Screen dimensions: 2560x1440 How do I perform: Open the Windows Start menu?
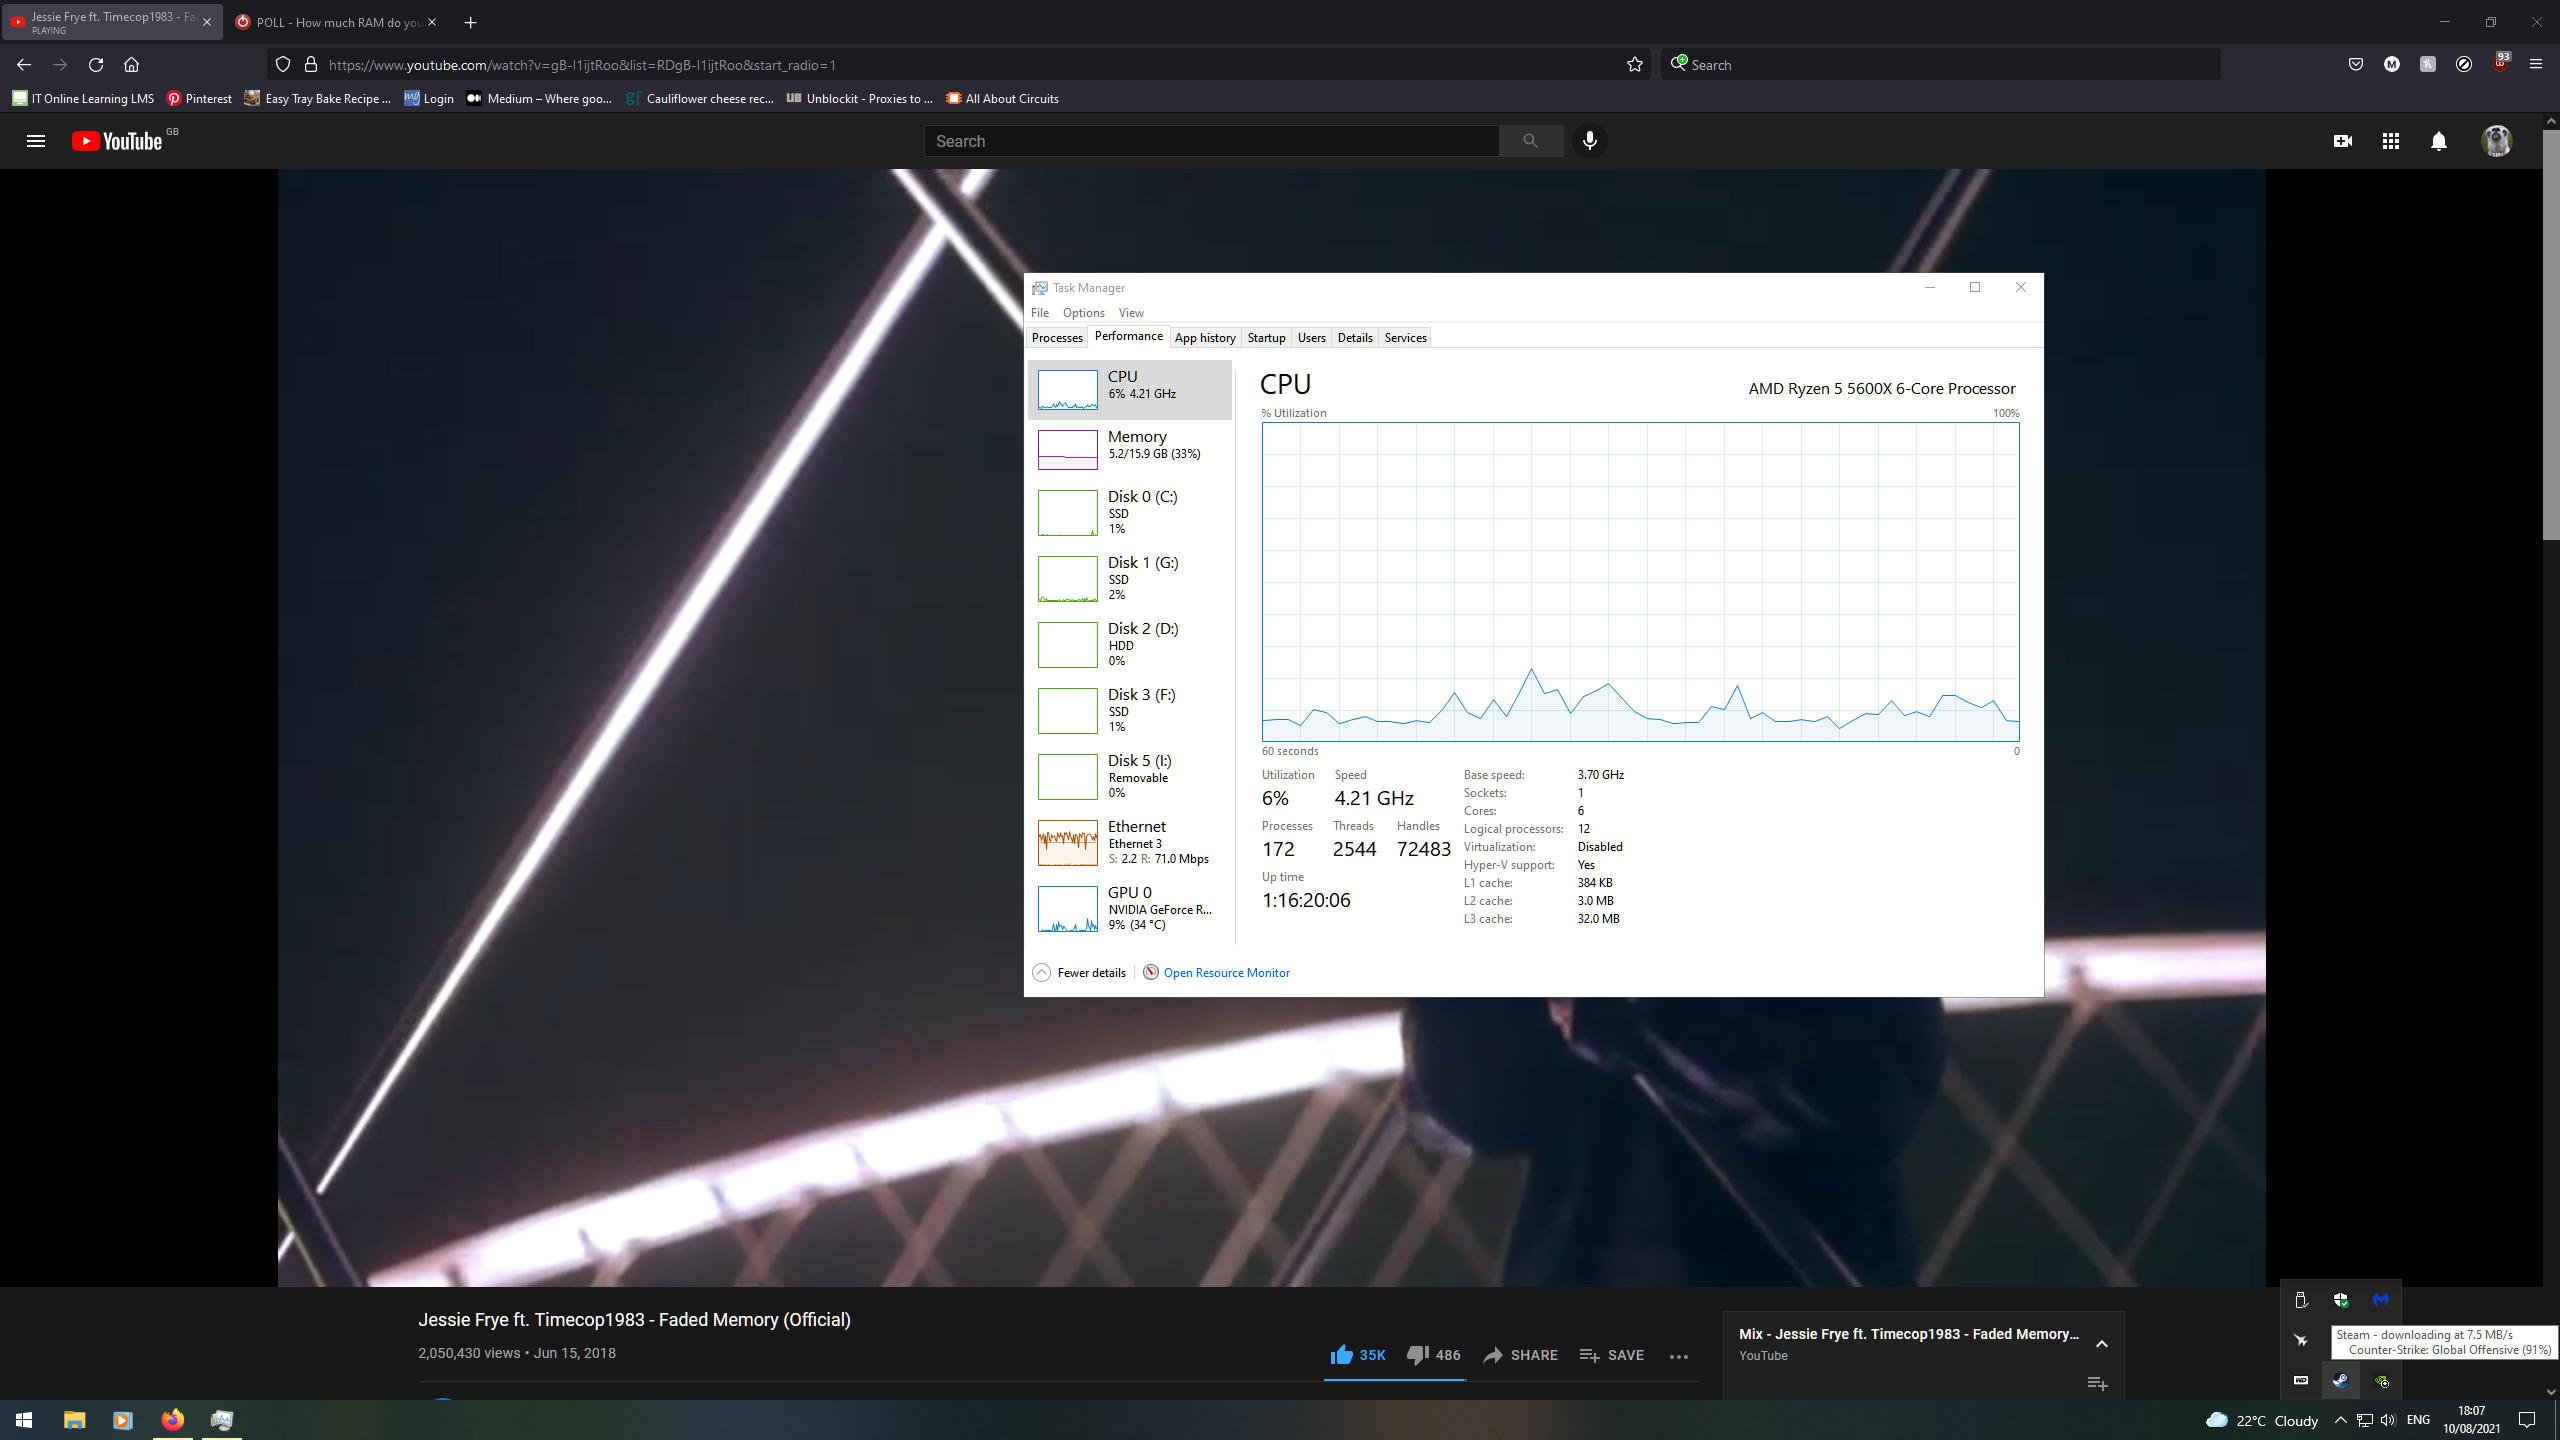click(24, 1420)
